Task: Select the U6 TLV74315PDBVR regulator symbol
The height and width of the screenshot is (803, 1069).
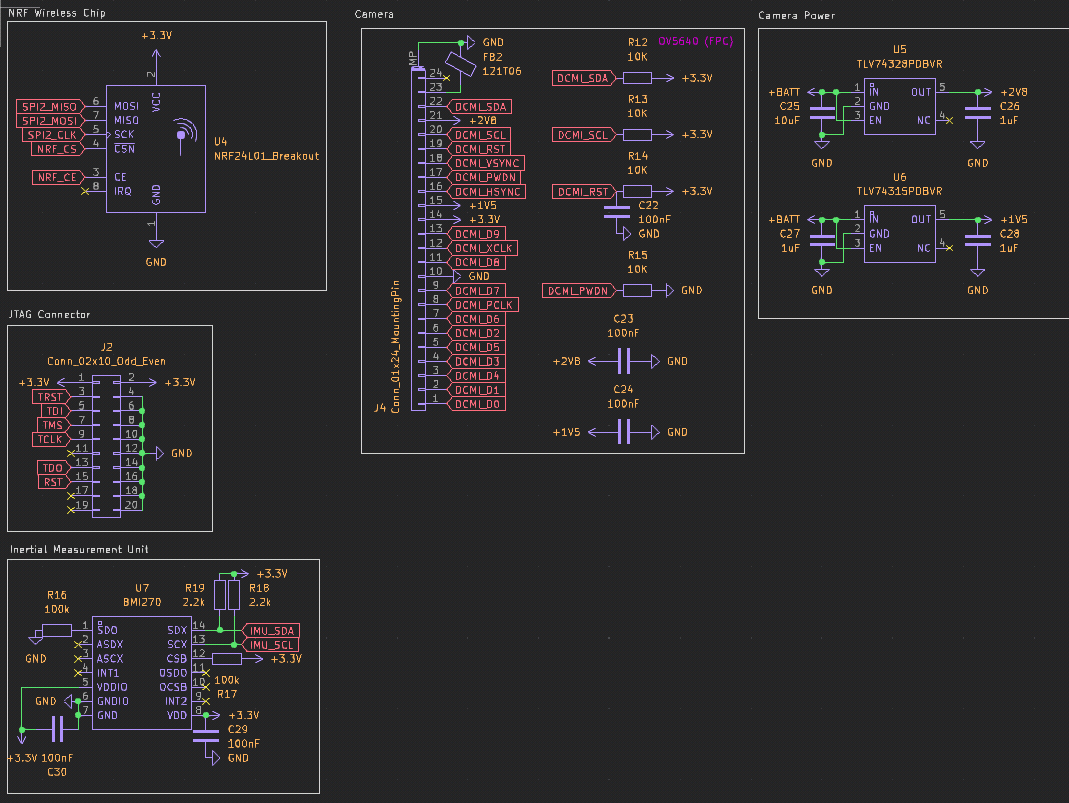Action: (x=900, y=233)
